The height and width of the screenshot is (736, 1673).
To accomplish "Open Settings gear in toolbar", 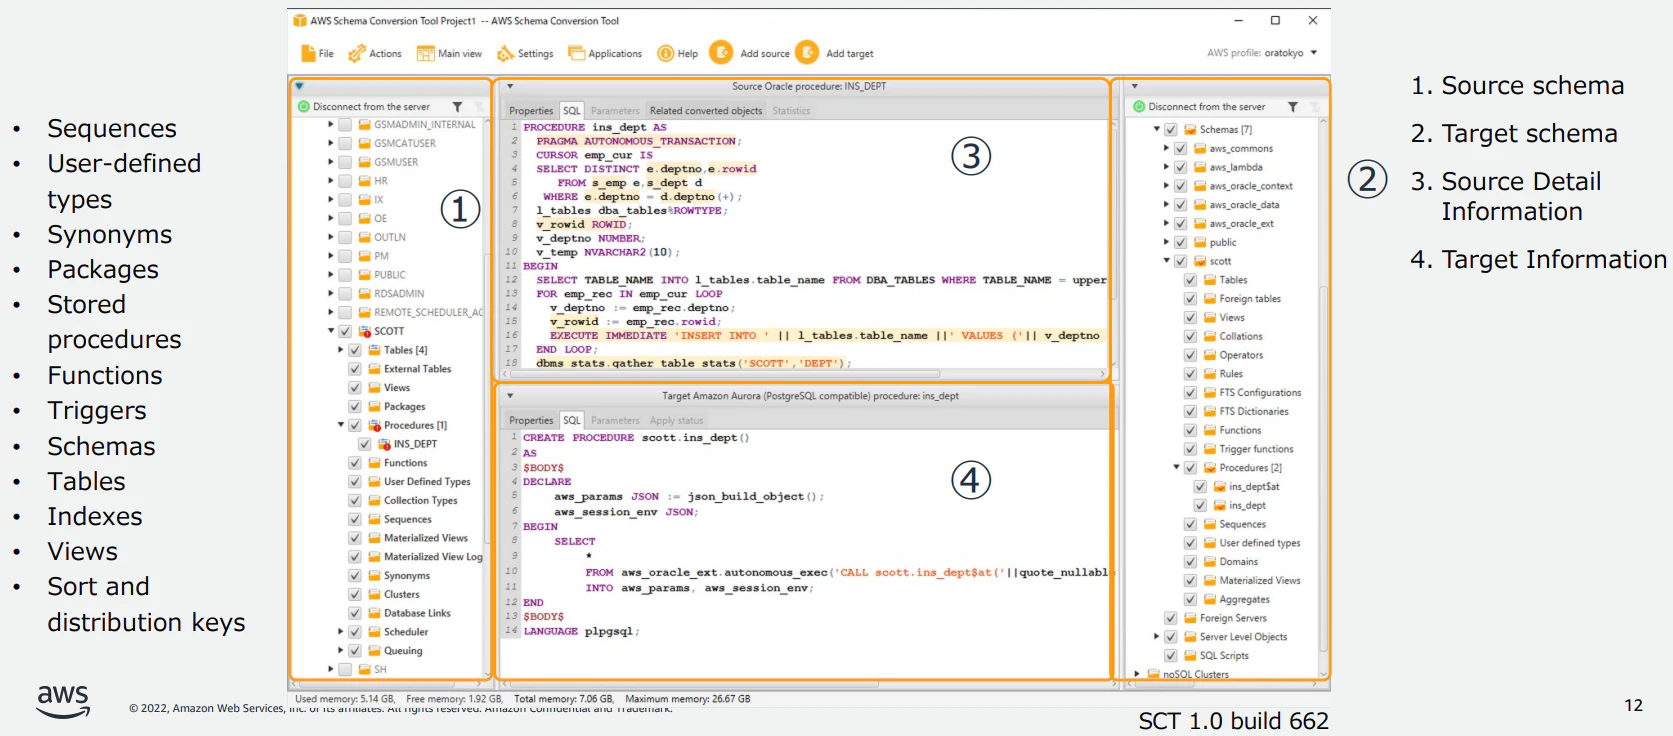I will click(505, 53).
